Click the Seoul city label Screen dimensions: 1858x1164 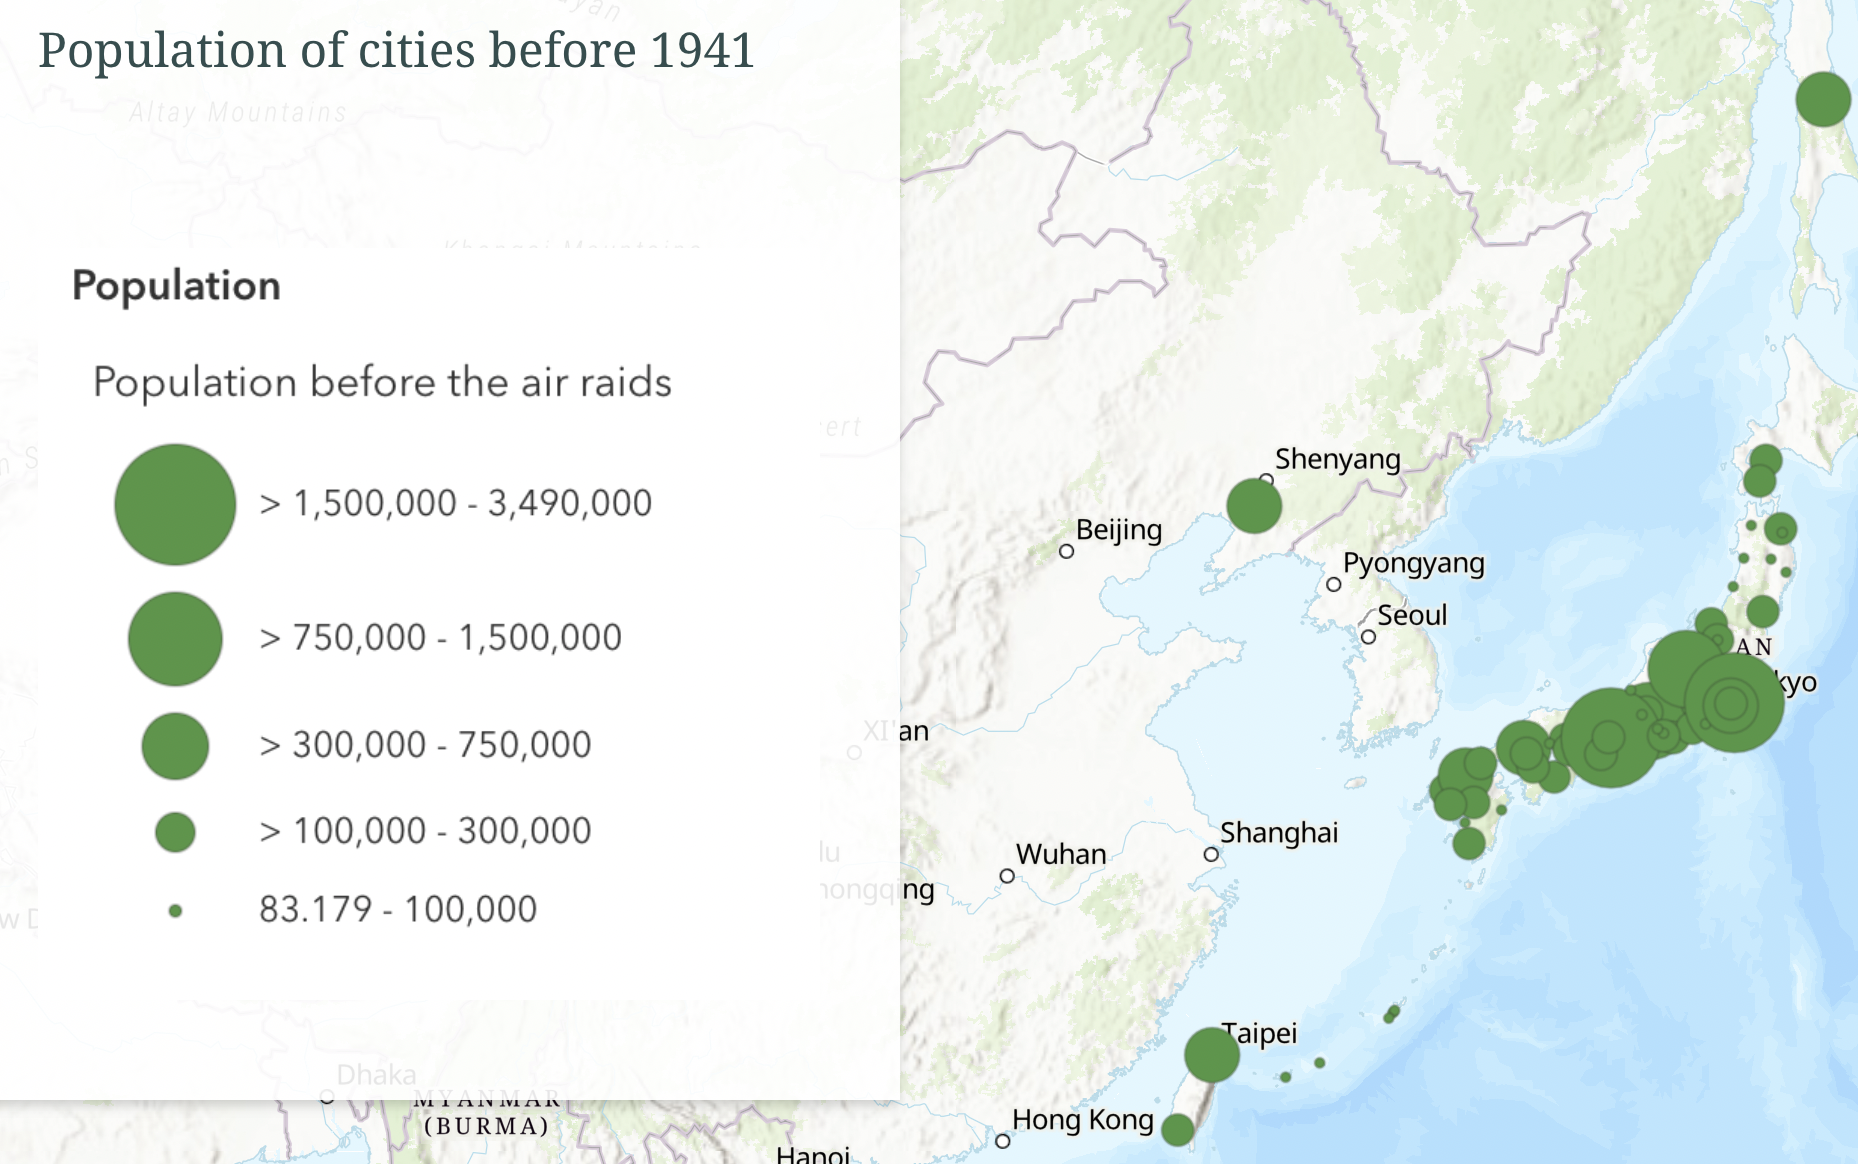coord(1411,614)
